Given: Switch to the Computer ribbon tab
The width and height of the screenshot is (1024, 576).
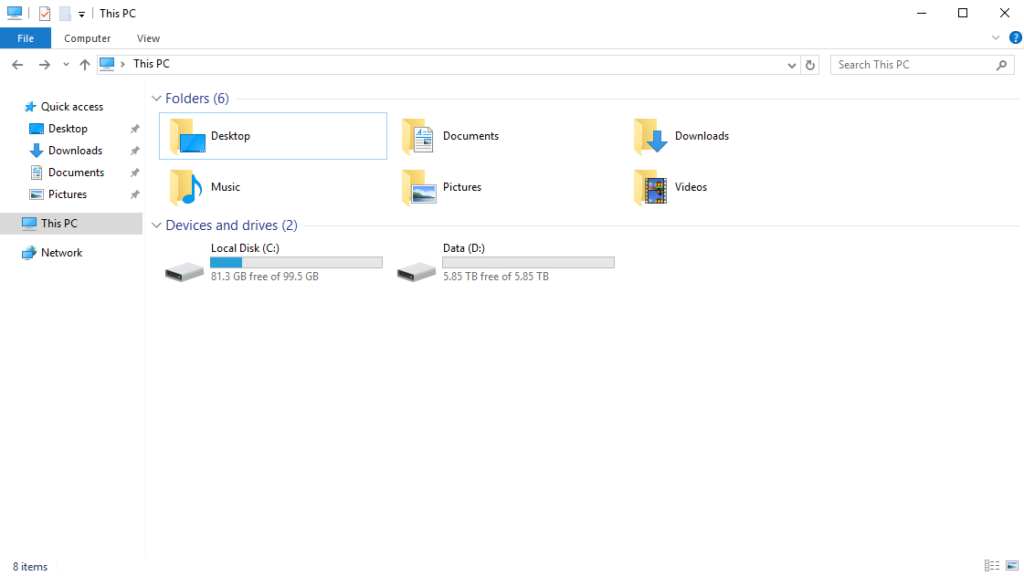Looking at the screenshot, I should 87,39.
